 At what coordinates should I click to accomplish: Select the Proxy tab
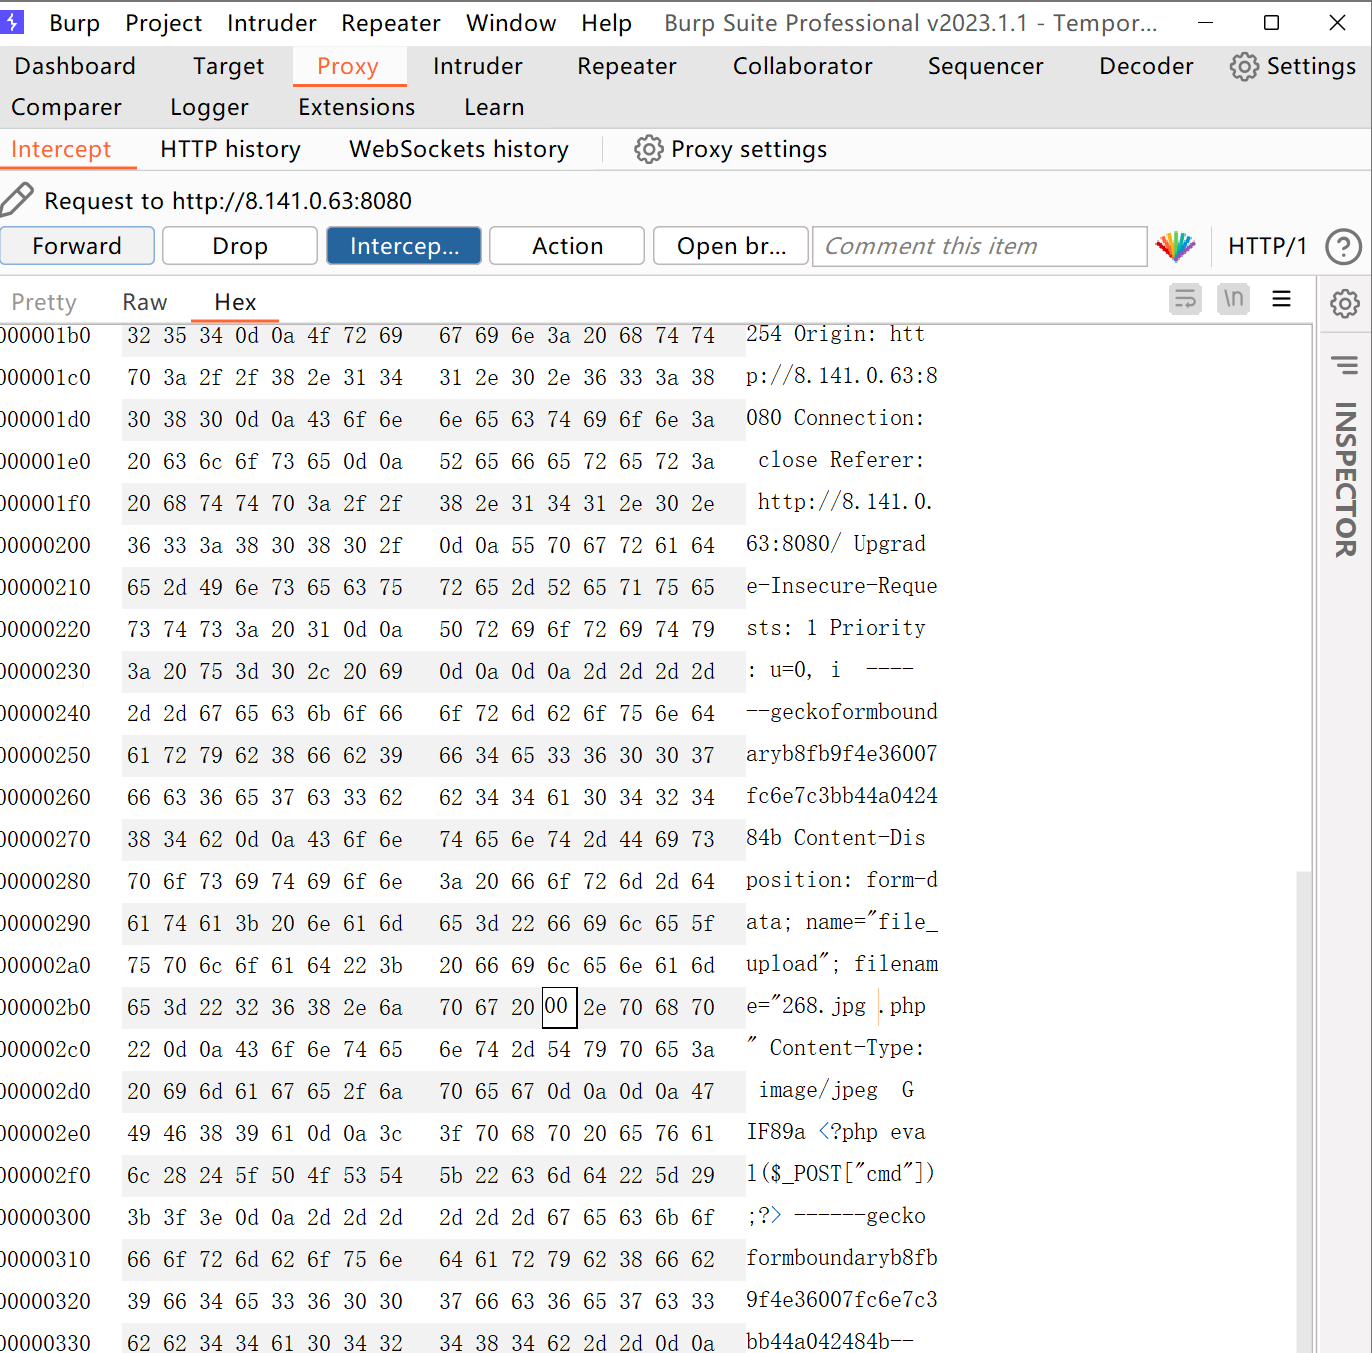coord(348,66)
